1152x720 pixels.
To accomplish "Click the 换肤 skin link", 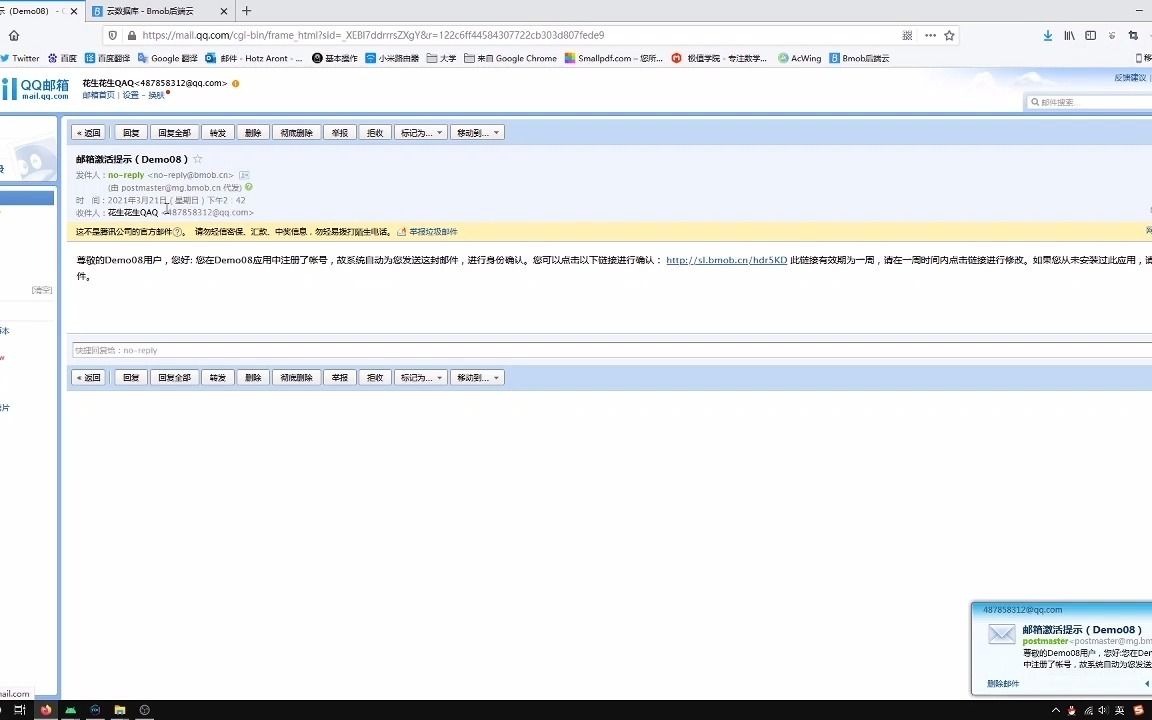I will tap(156, 96).
